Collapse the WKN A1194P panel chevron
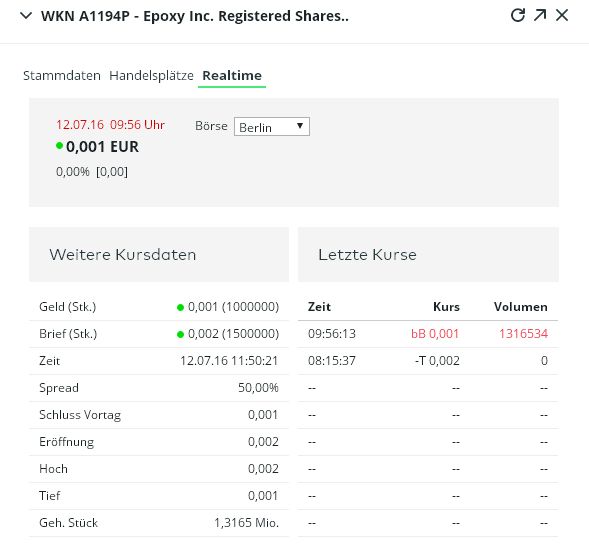The width and height of the screenshot is (589, 544). [26, 16]
